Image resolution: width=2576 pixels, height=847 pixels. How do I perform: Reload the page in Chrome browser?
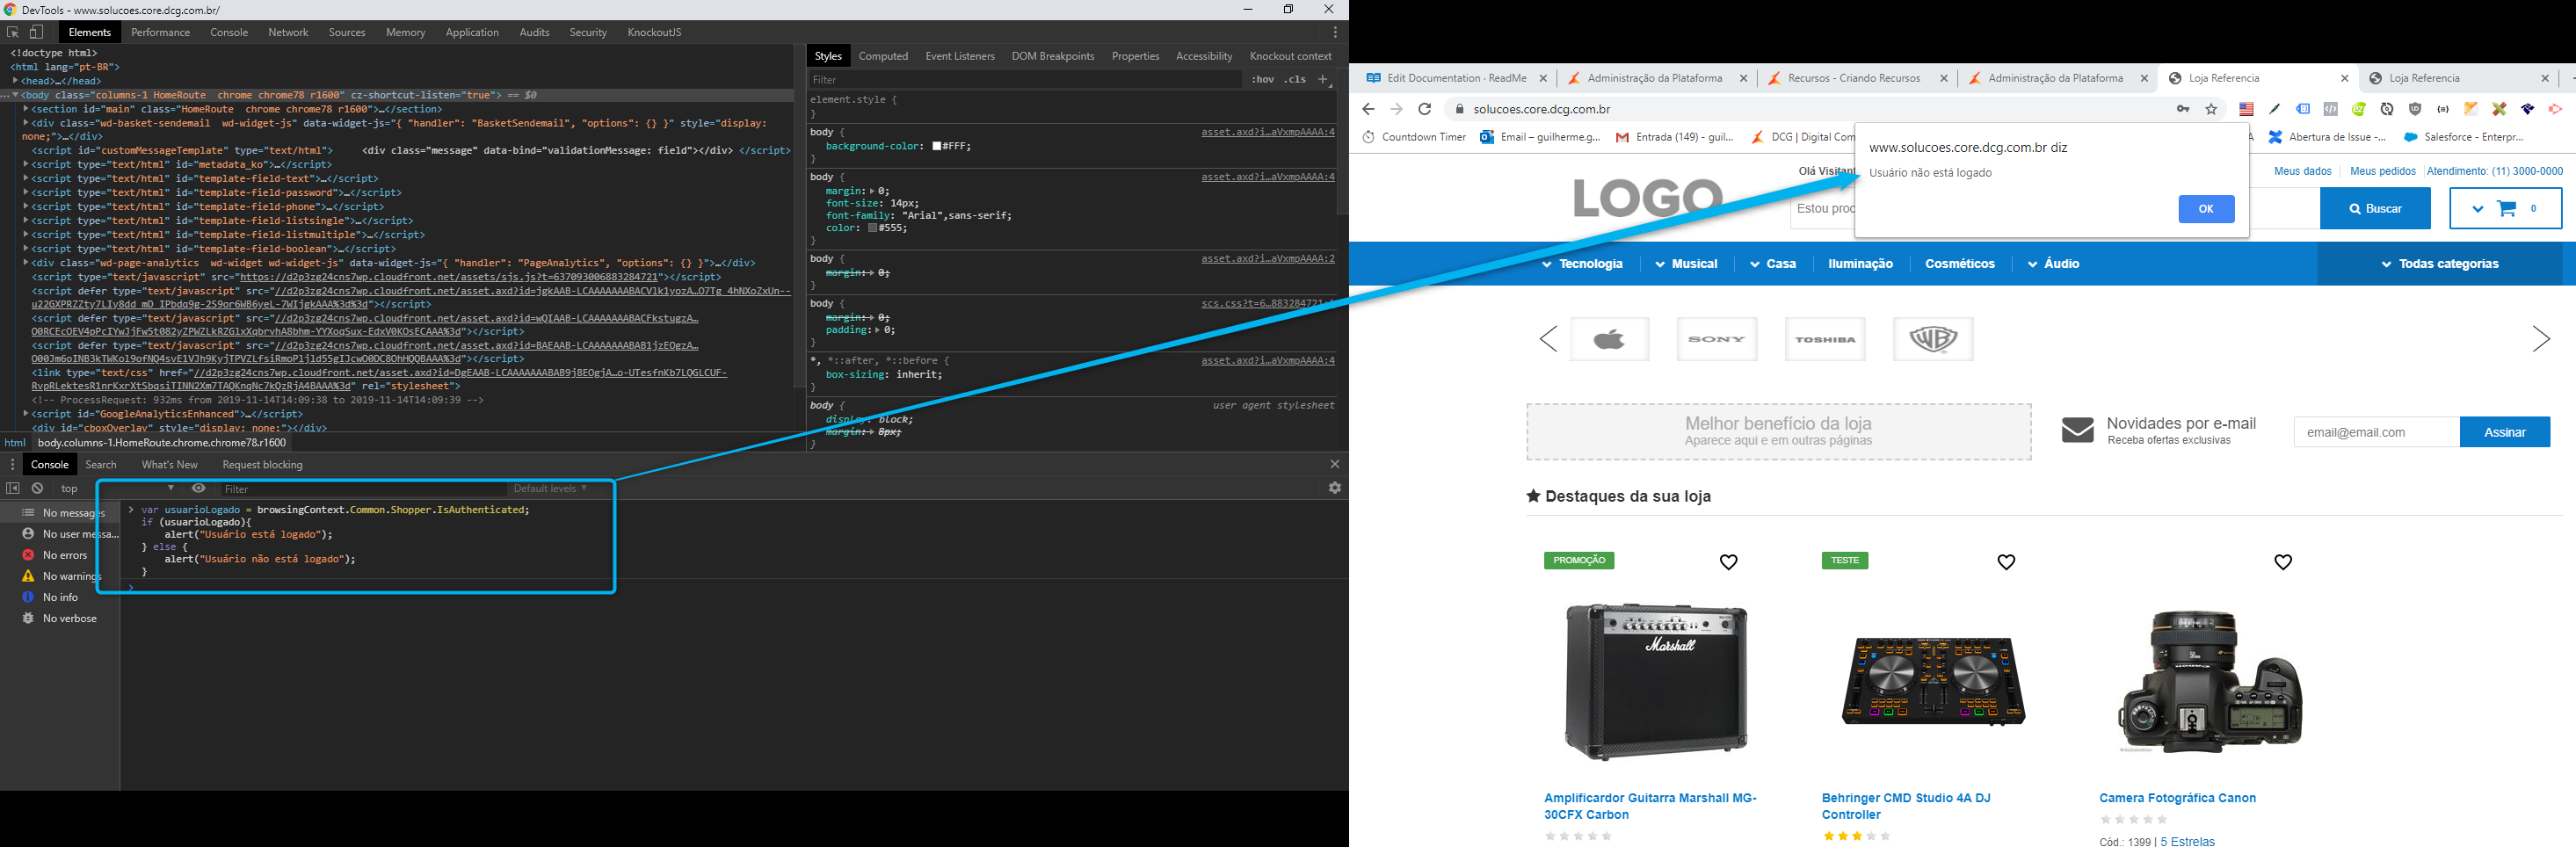tap(1425, 109)
